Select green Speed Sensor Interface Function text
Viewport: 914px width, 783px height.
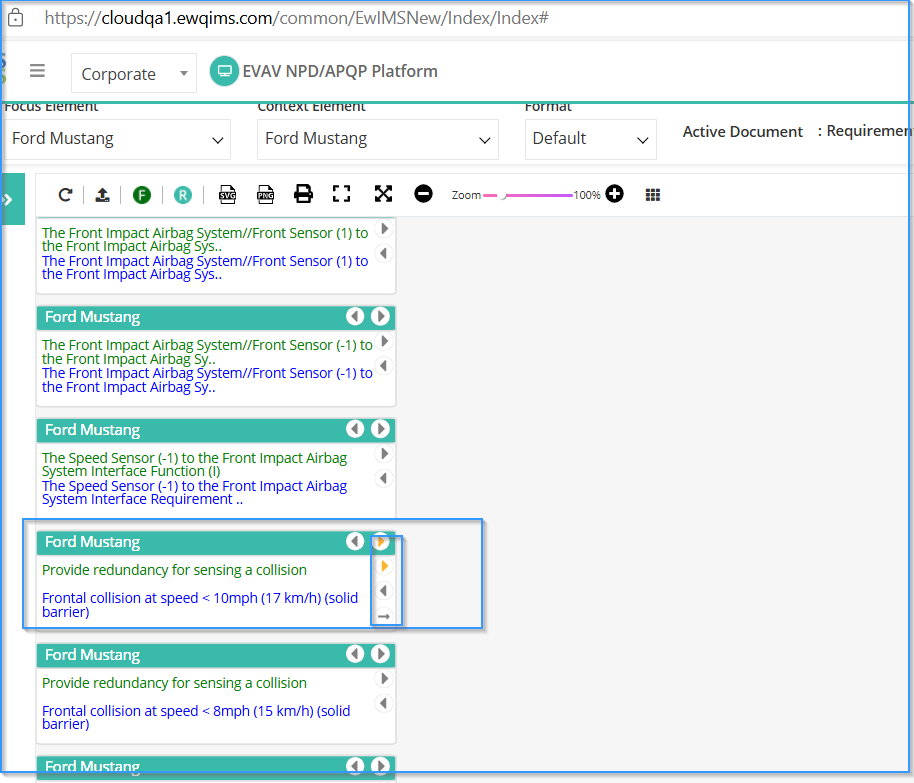pyautogui.click(x=194, y=464)
